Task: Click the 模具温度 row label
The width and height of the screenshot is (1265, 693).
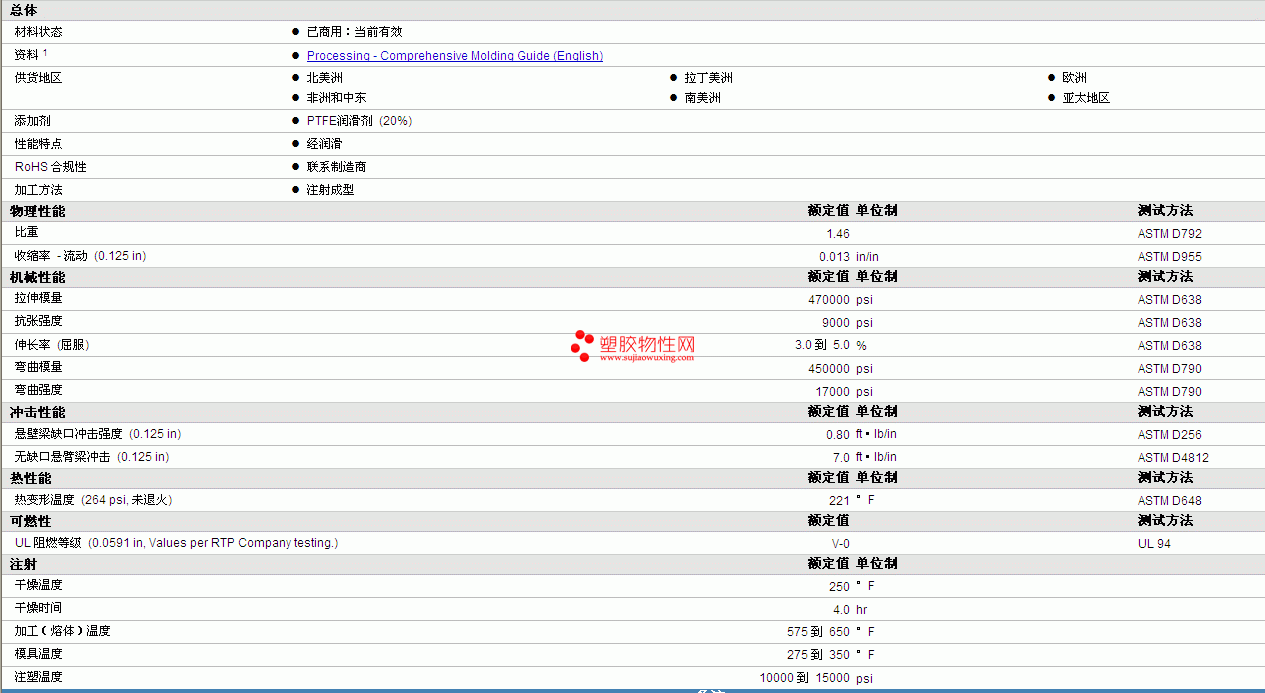Action: [x=39, y=654]
